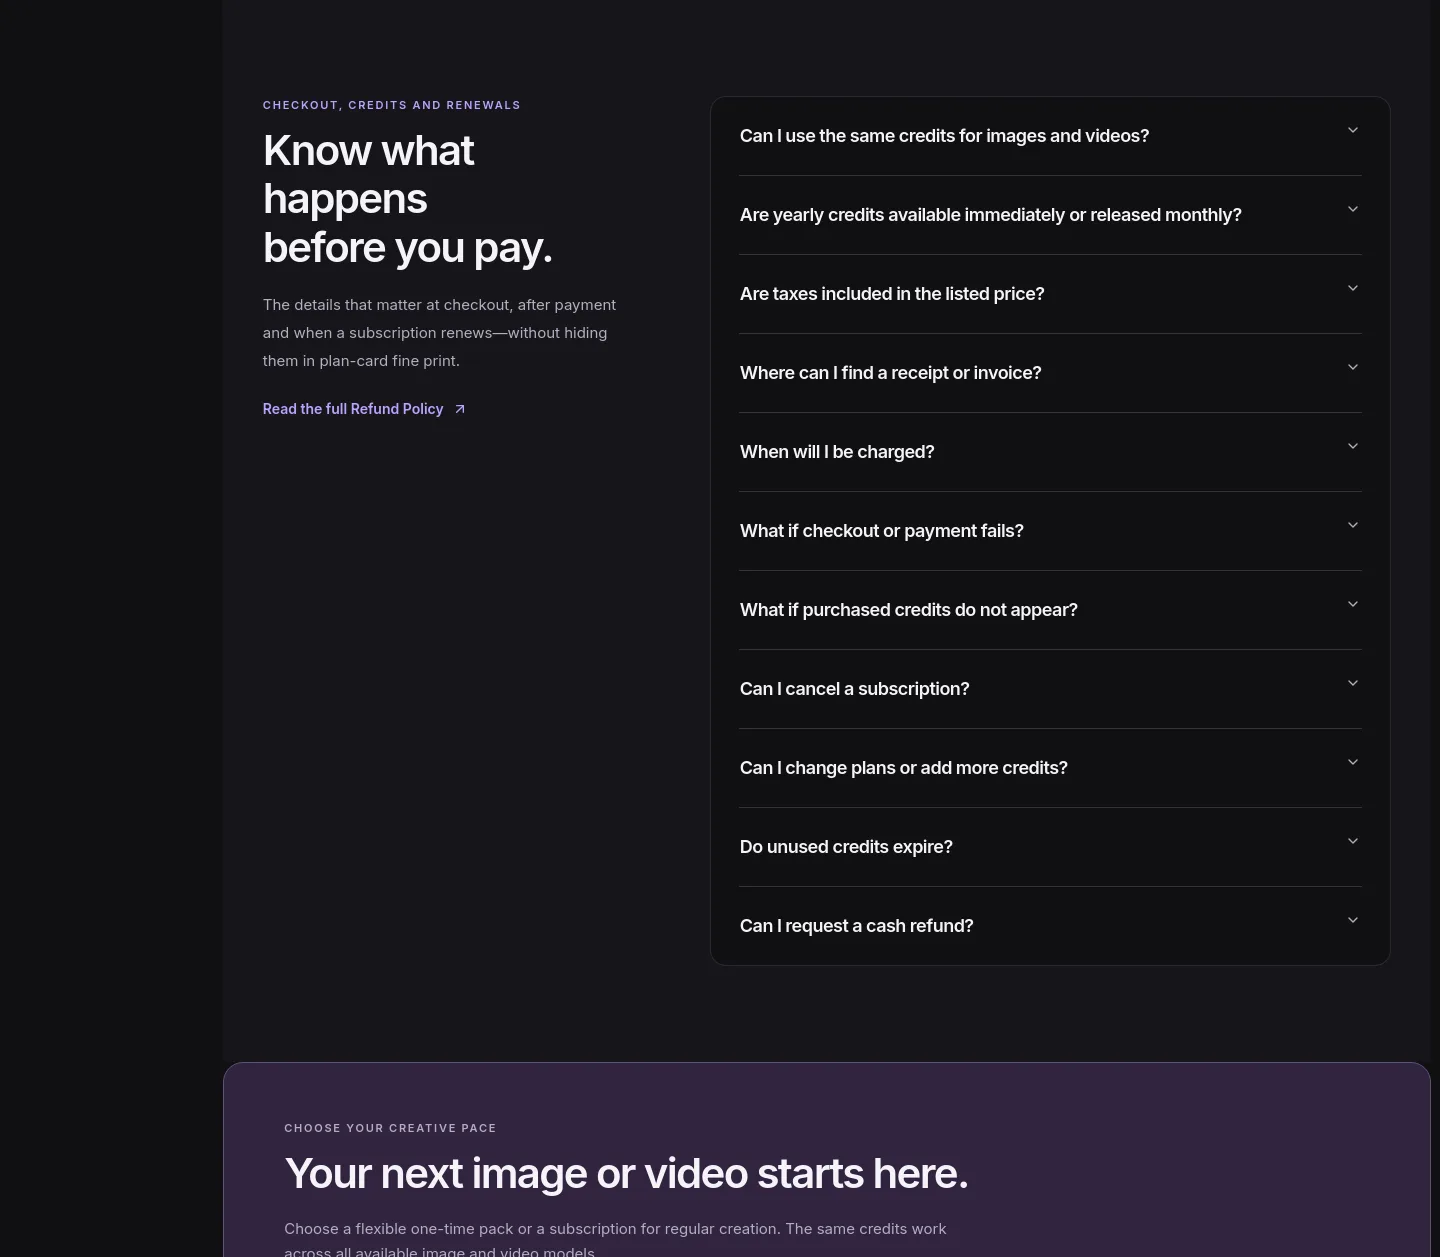Open the Refund Policy arrow icon
Viewport: 1440px width, 1257px height.
tap(460, 409)
